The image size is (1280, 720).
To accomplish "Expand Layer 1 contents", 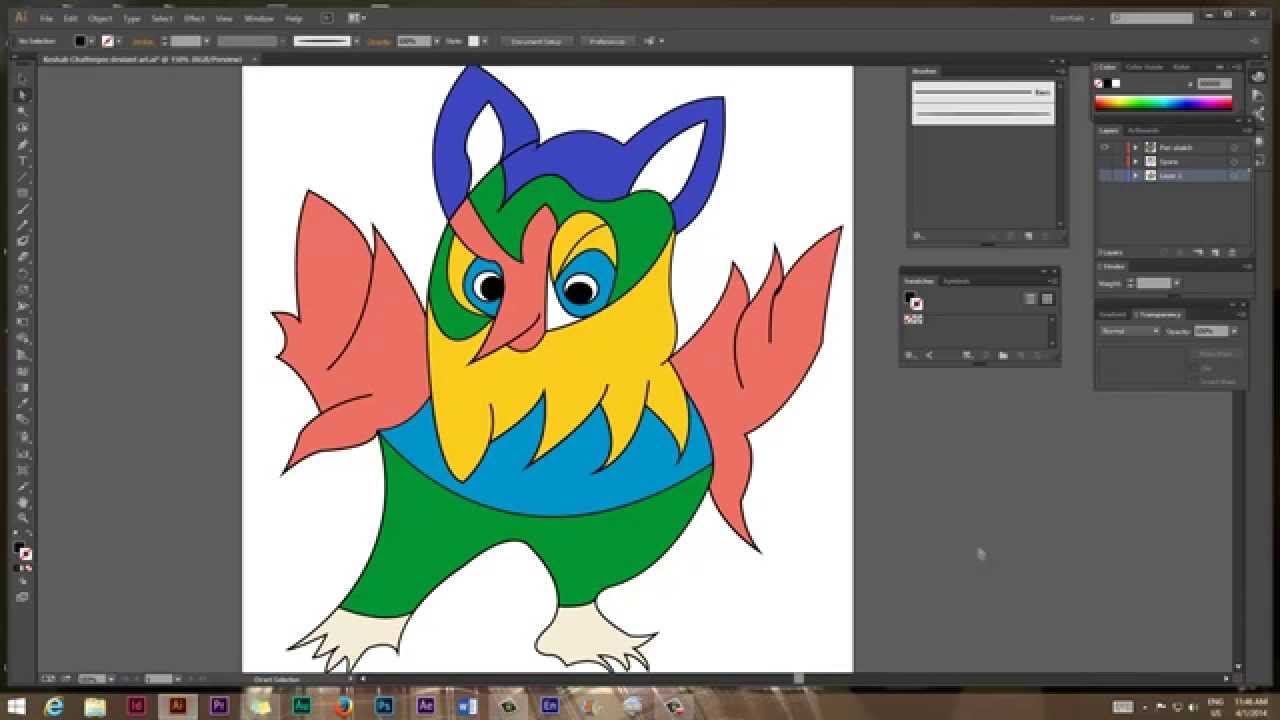I will pyautogui.click(x=1135, y=175).
